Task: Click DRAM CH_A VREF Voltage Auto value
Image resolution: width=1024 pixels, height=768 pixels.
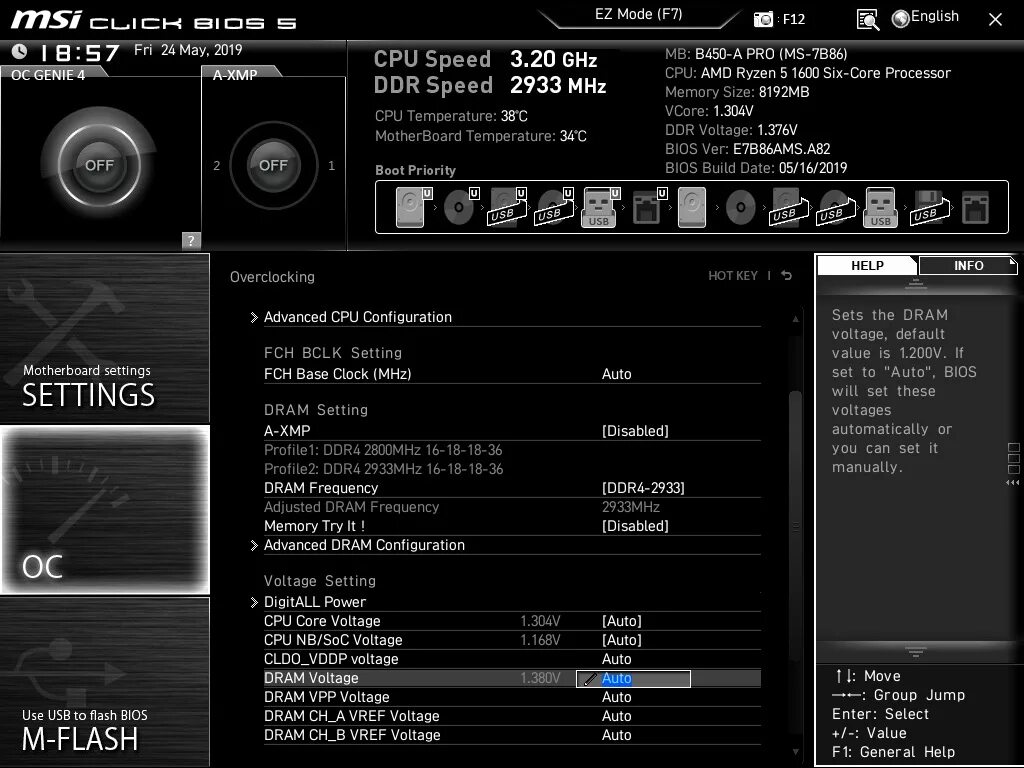Action: coord(616,716)
